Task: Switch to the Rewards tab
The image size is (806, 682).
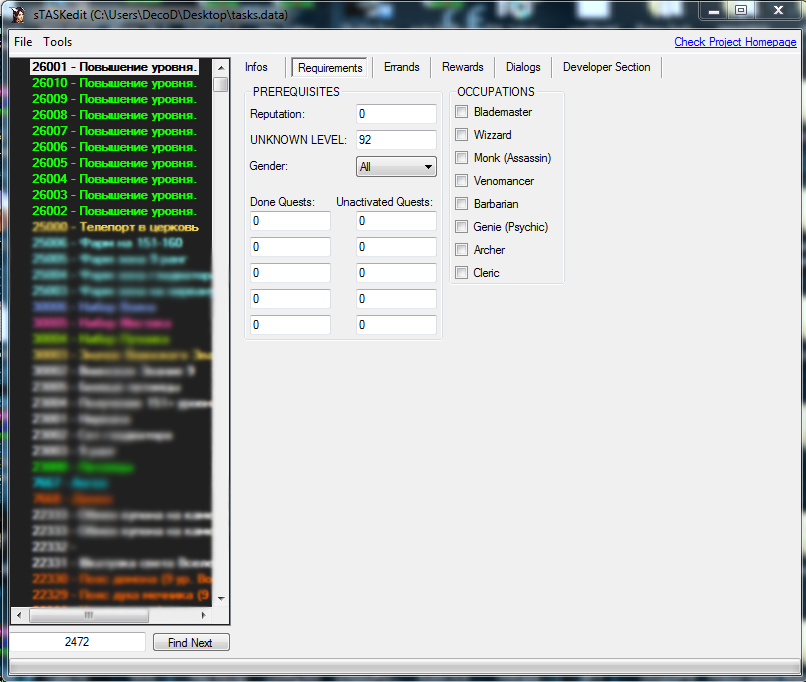Action: pos(462,67)
